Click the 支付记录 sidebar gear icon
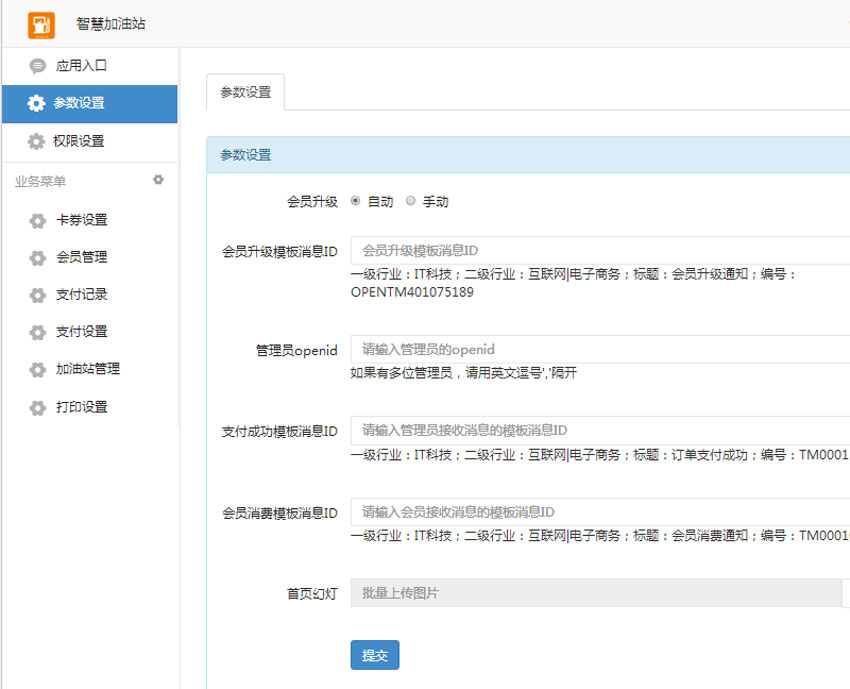850x689 pixels. [36, 294]
